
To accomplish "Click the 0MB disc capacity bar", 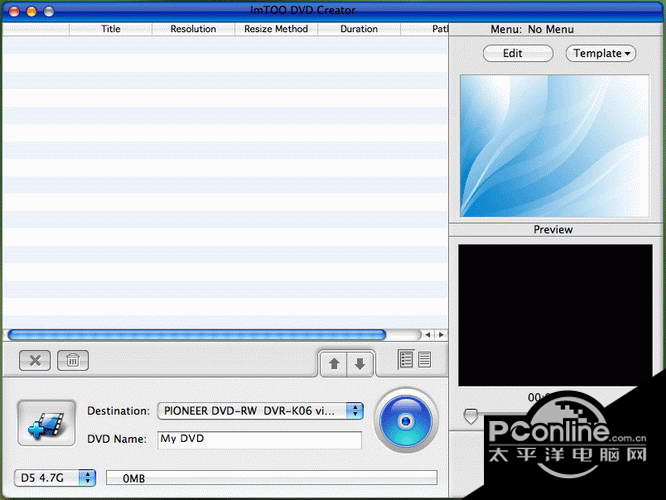I will click(272, 478).
